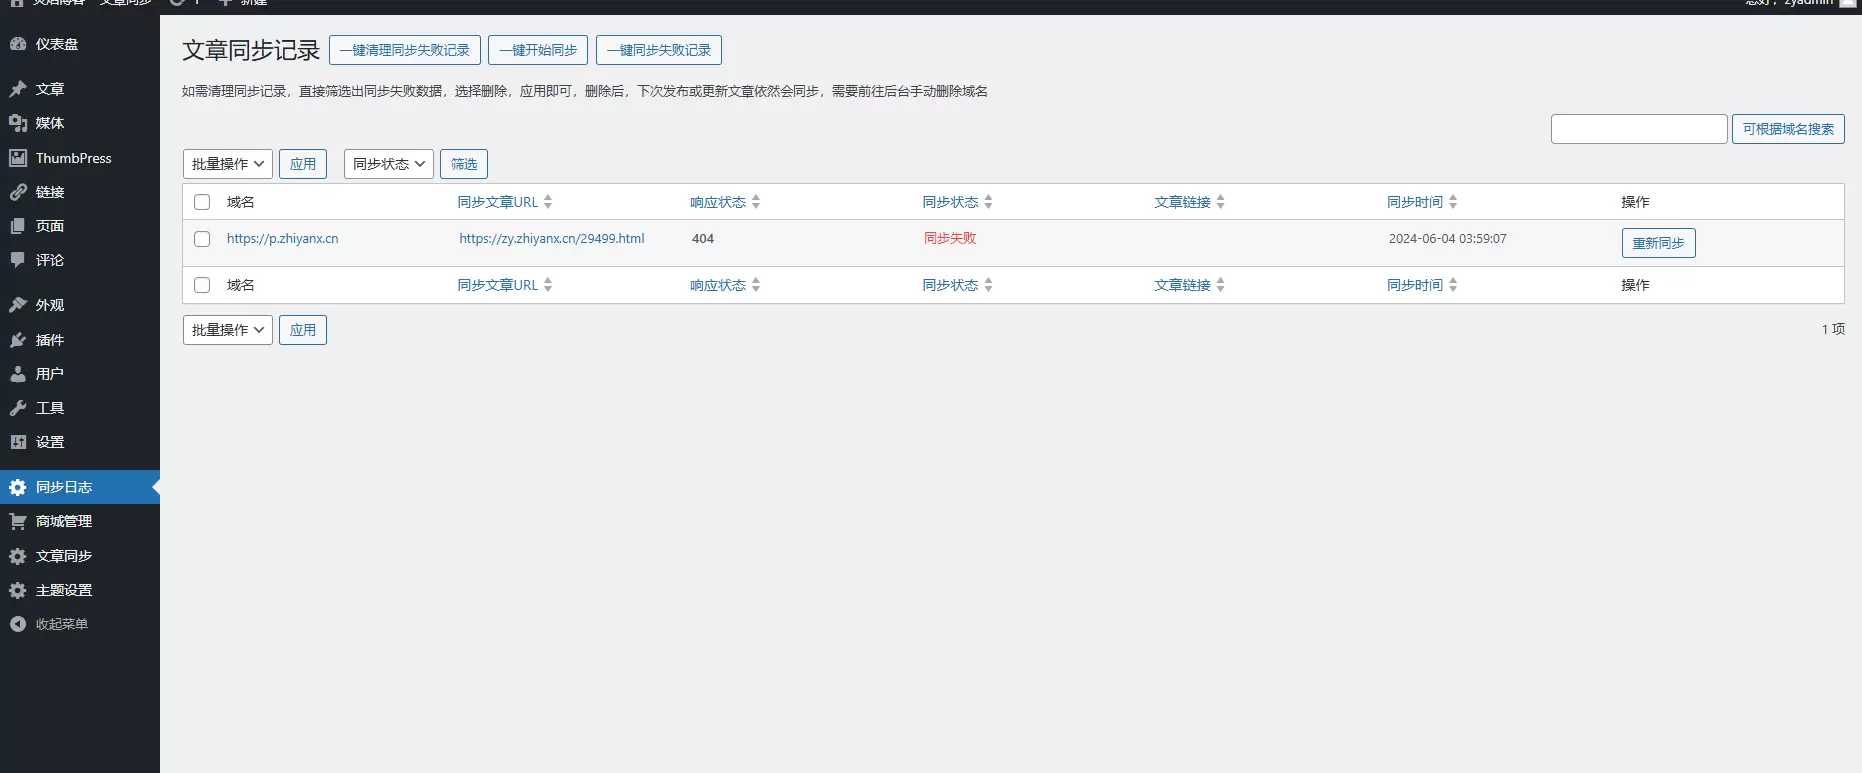This screenshot has width=1862, height=773.
Task: Sort top header by 同步状态 arrows
Action: click(x=988, y=202)
